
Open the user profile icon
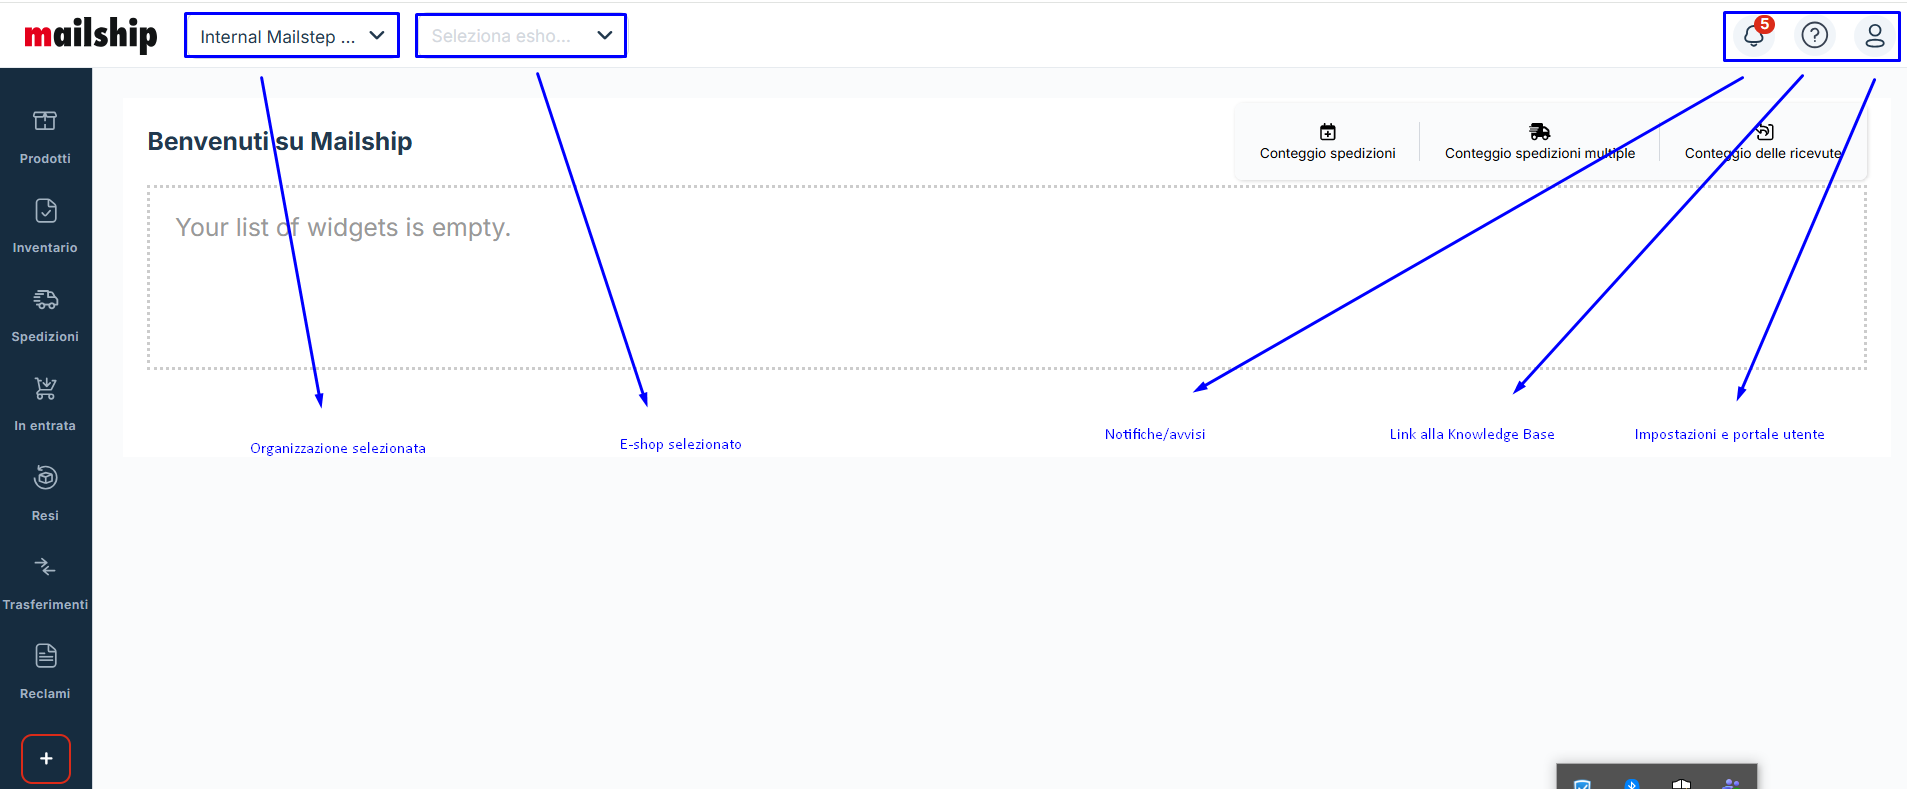[1874, 36]
